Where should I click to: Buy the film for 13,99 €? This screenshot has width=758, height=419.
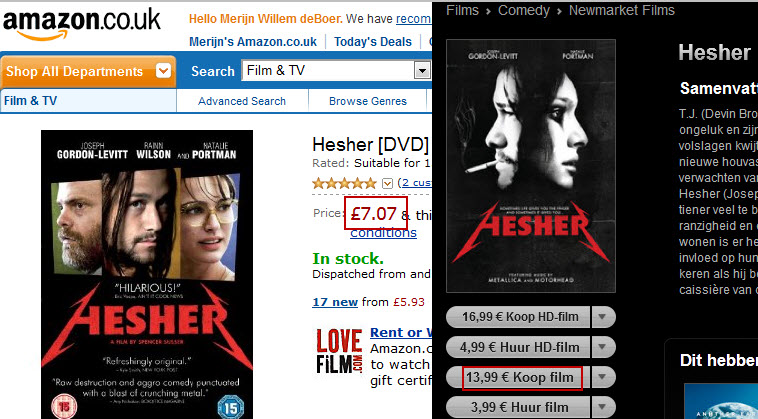tap(518, 377)
